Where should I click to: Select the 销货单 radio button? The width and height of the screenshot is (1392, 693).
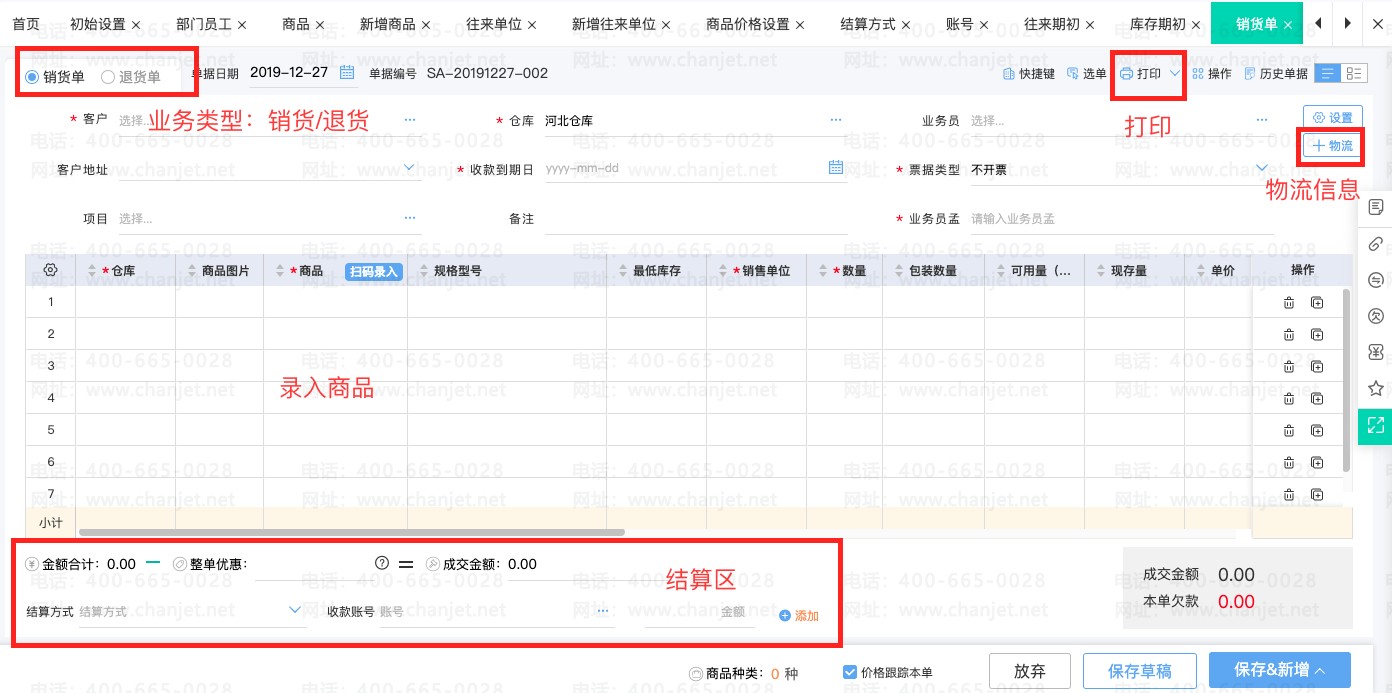point(32,76)
